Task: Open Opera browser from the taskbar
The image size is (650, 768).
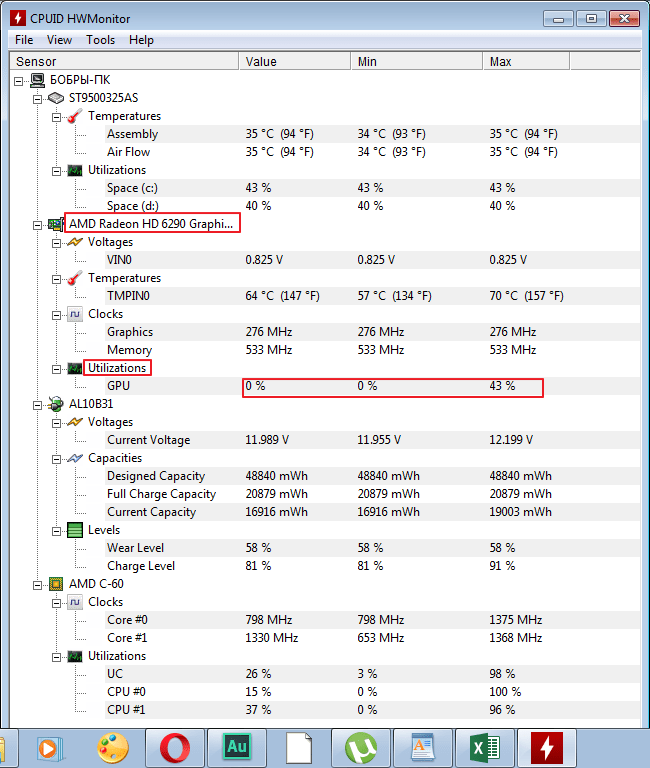Action: [x=175, y=748]
